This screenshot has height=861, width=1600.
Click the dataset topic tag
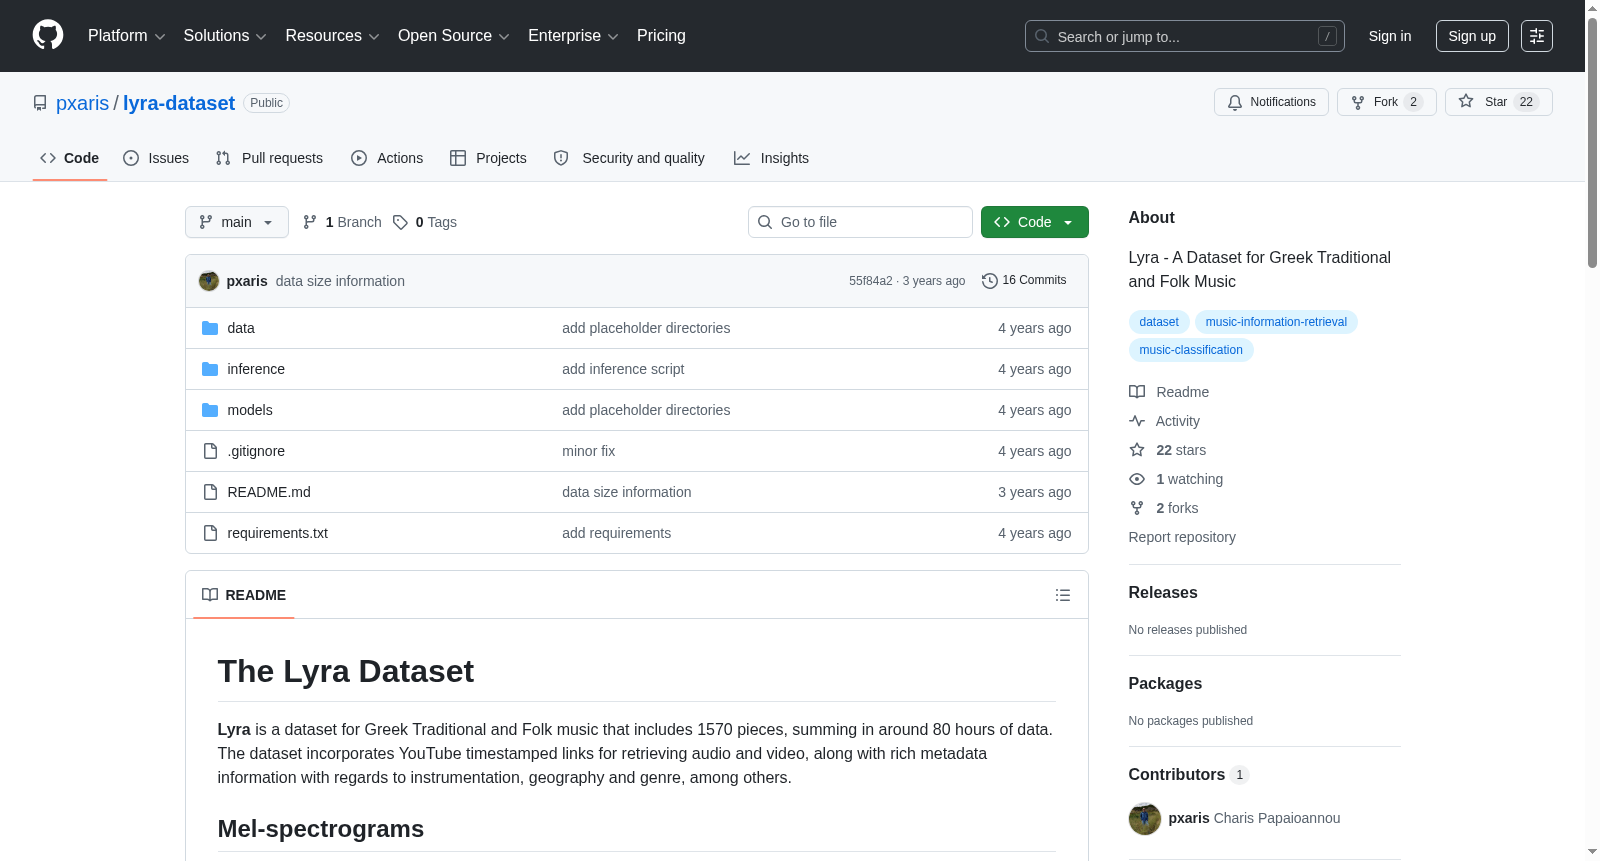click(1159, 322)
